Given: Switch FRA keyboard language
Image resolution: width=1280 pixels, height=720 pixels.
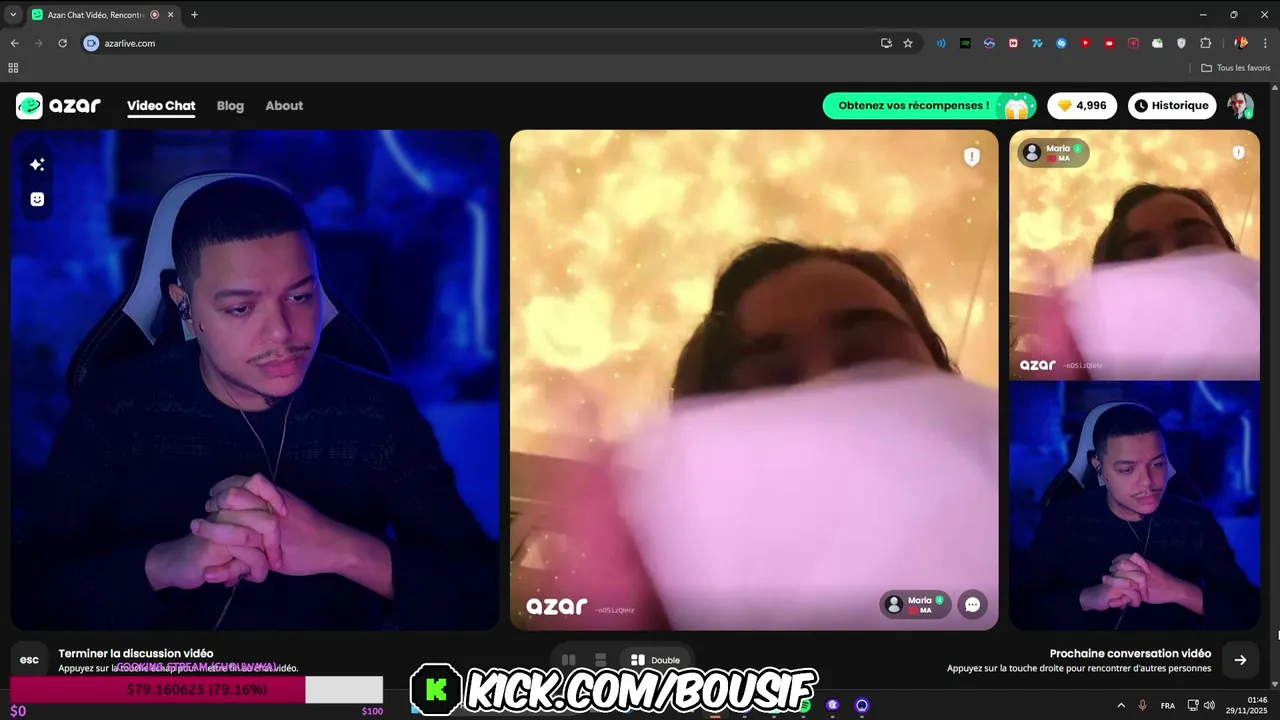Looking at the screenshot, I should click(1168, 705).
